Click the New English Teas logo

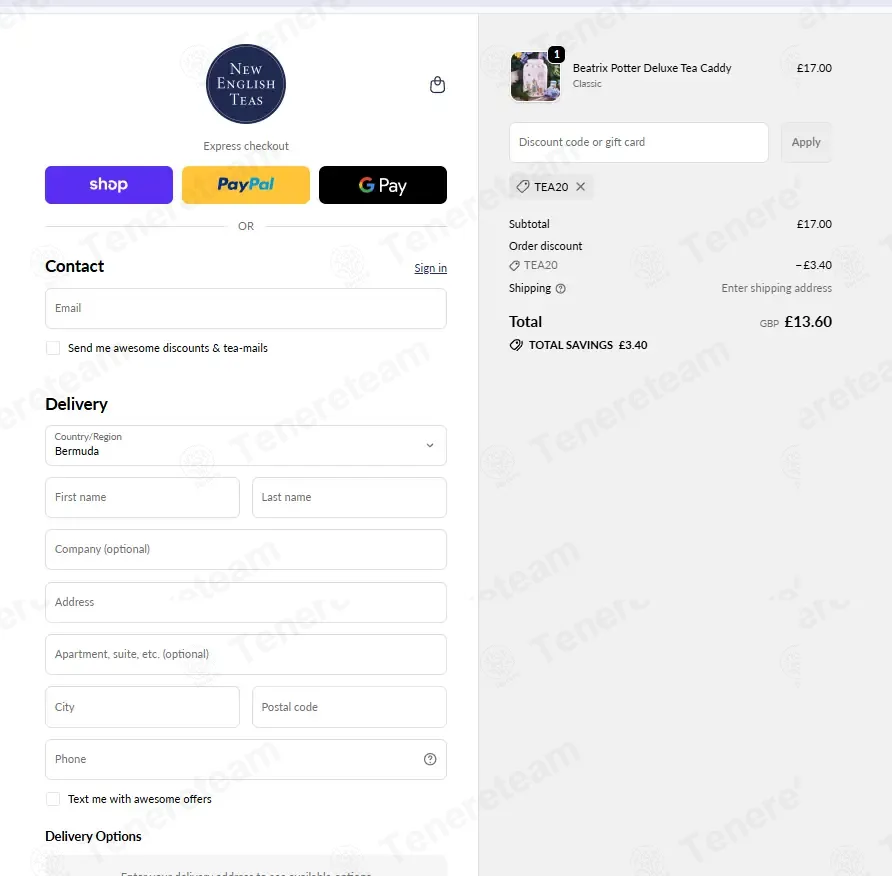click(246, 84)
